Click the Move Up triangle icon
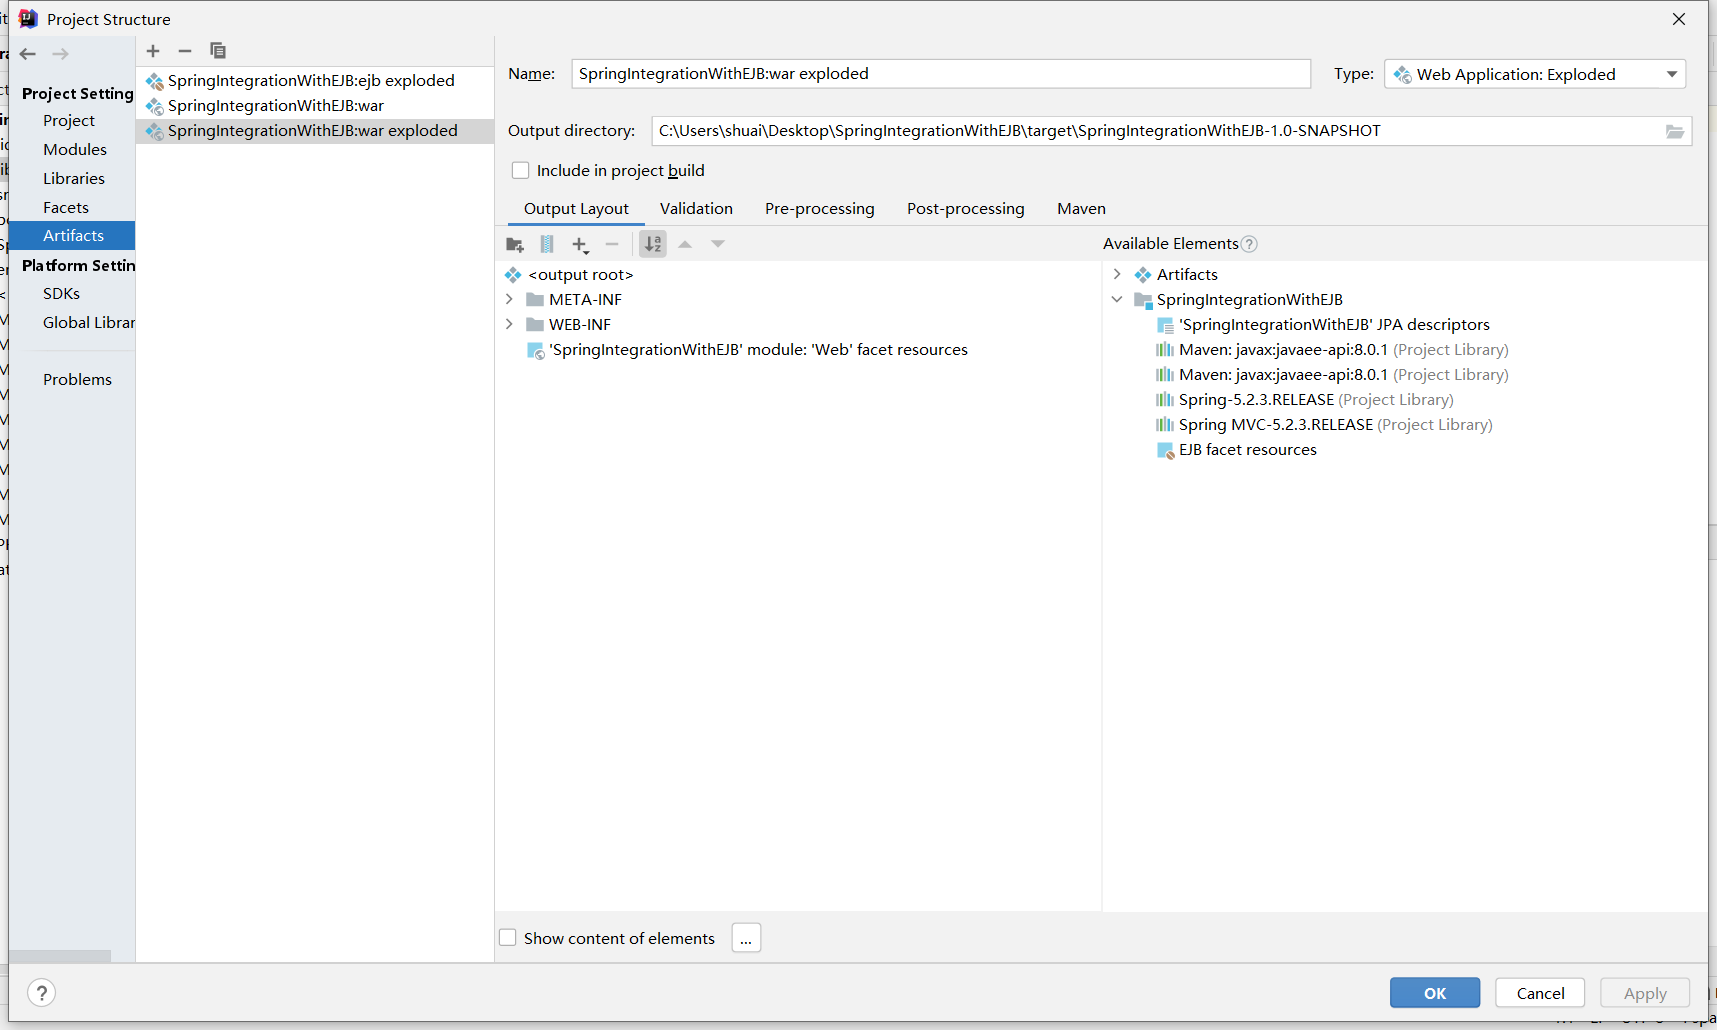The height and width of the screenshot is (1030, 1717). pyautogui.click(x=685, y=244)
